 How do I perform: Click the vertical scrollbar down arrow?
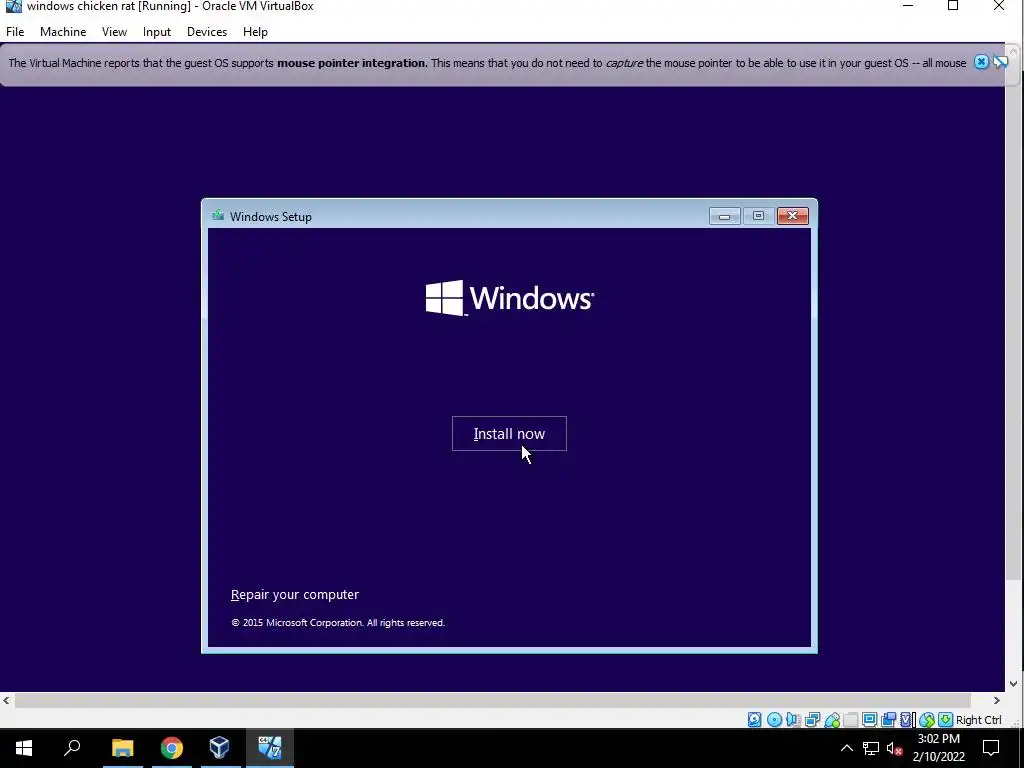pyautogui.click(x=1014, y=684)
